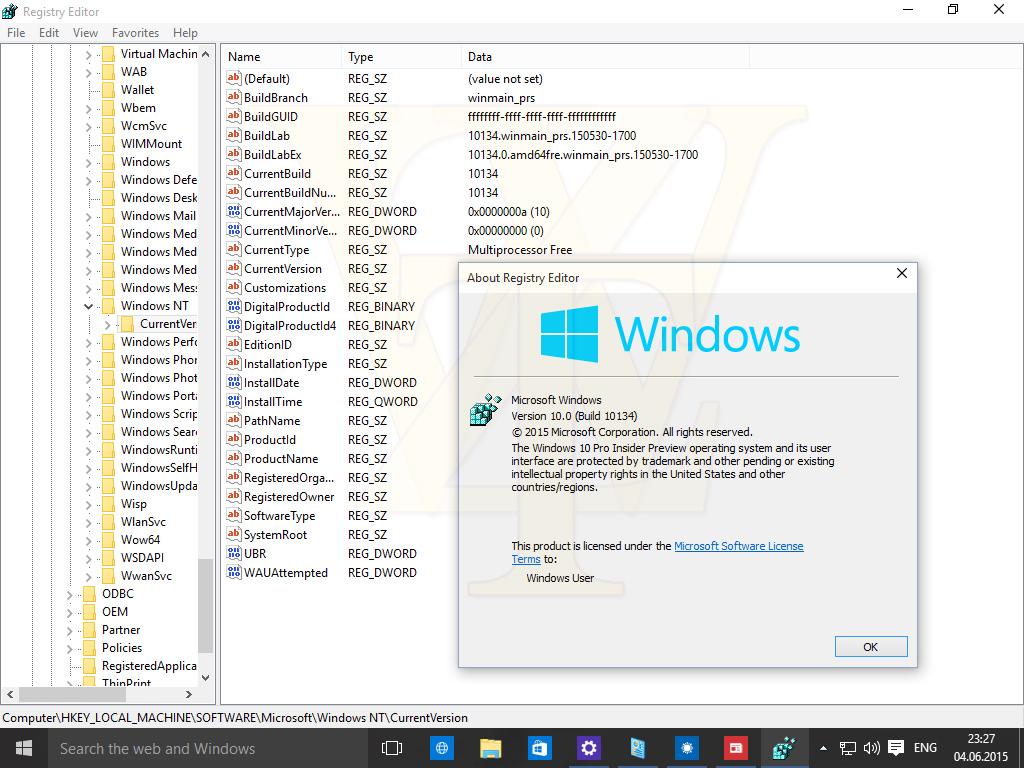Select the EditionID value

(268, 344)
